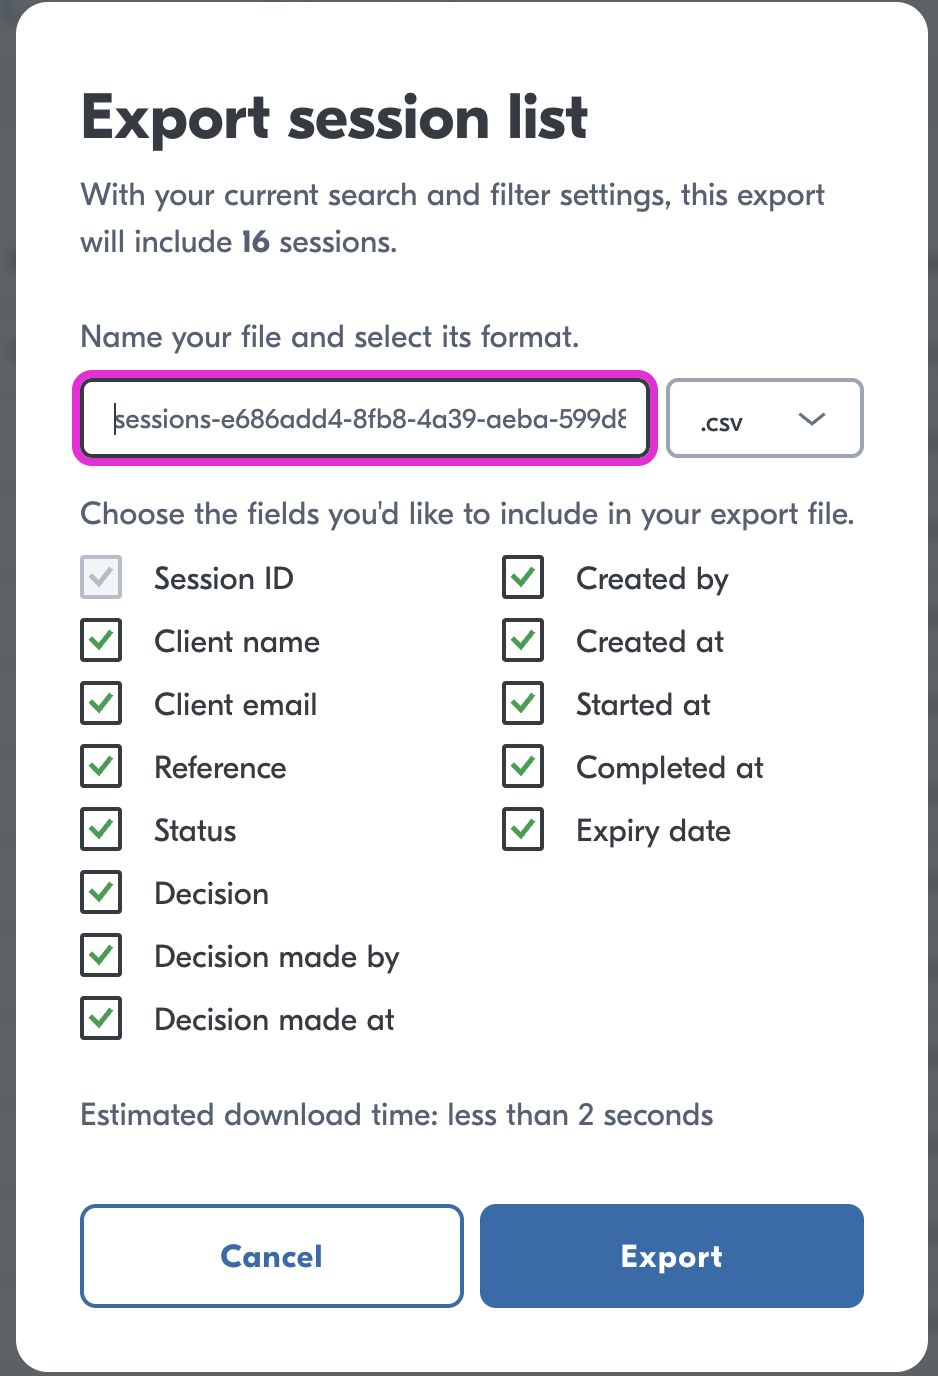Click the chevron arrow in format selector
Viewport: 938px width, 1376px height.
coord(812,419)
